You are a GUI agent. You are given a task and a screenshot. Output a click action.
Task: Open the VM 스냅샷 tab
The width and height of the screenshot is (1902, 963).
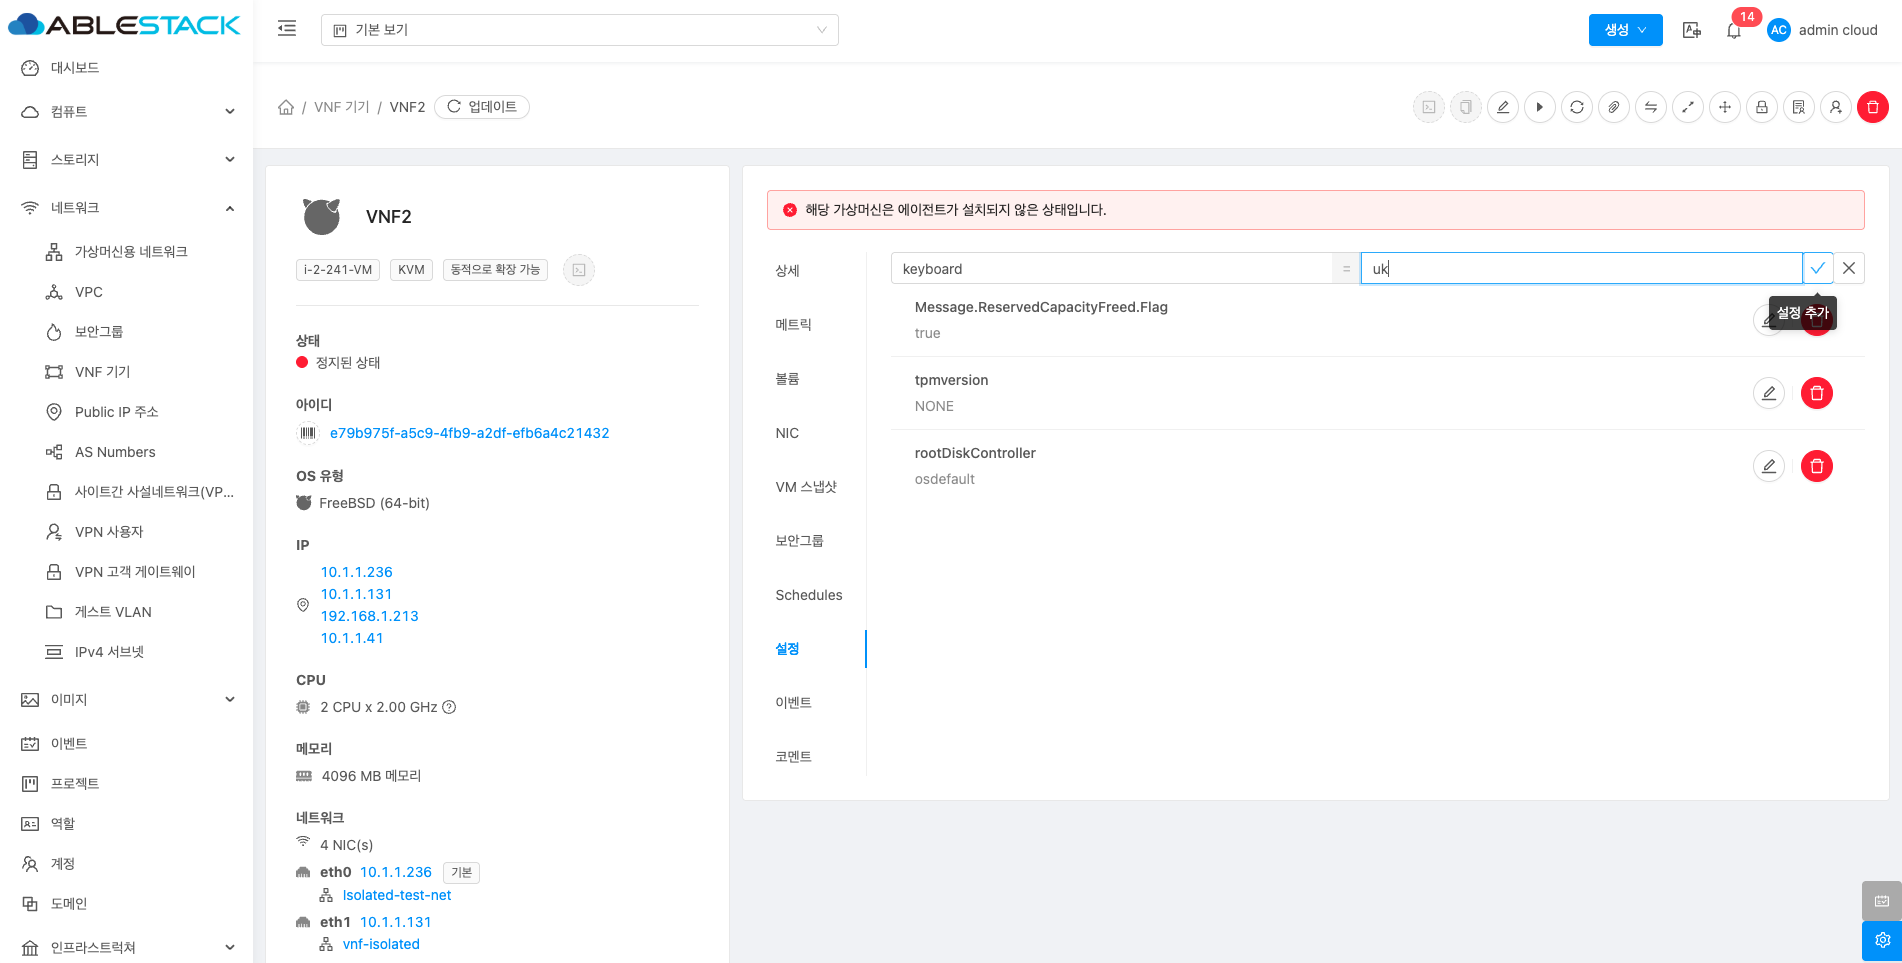click(x=806, y=487)
